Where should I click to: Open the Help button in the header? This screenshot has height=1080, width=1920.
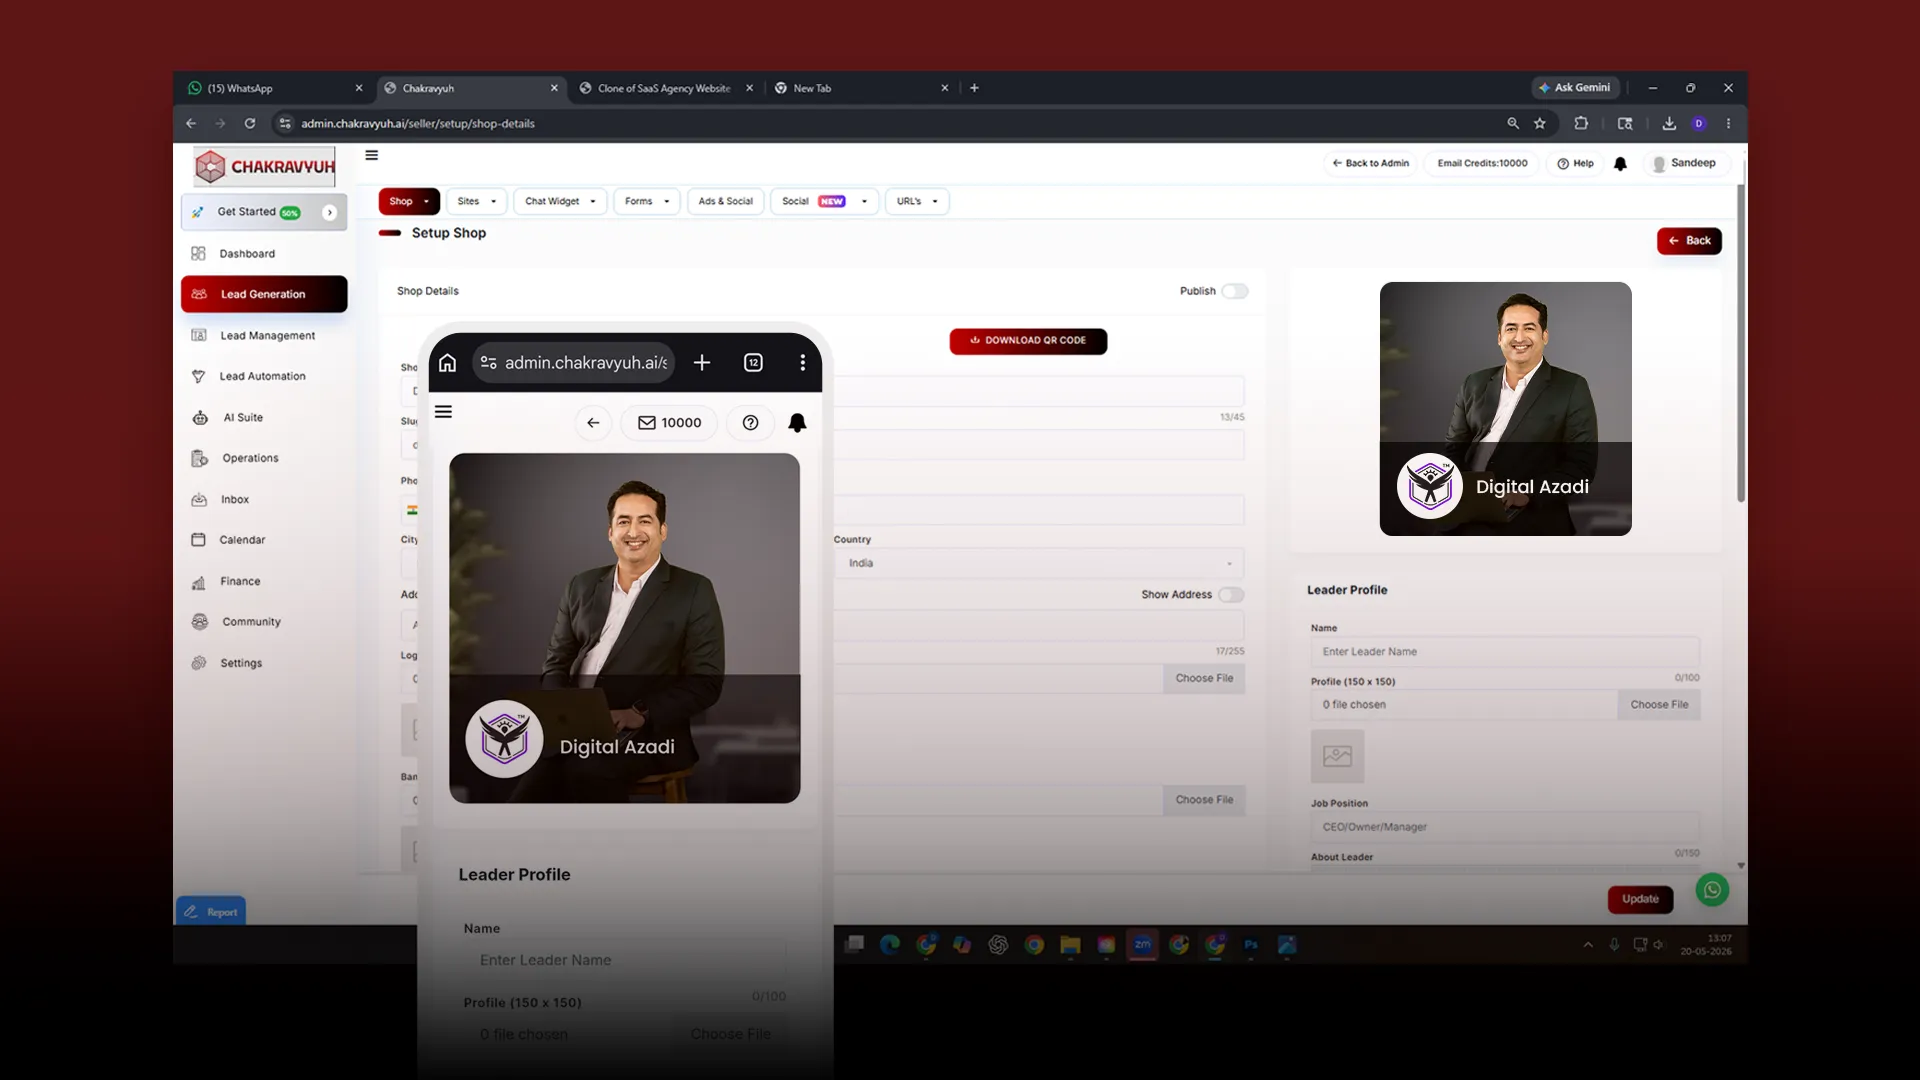1575,164
